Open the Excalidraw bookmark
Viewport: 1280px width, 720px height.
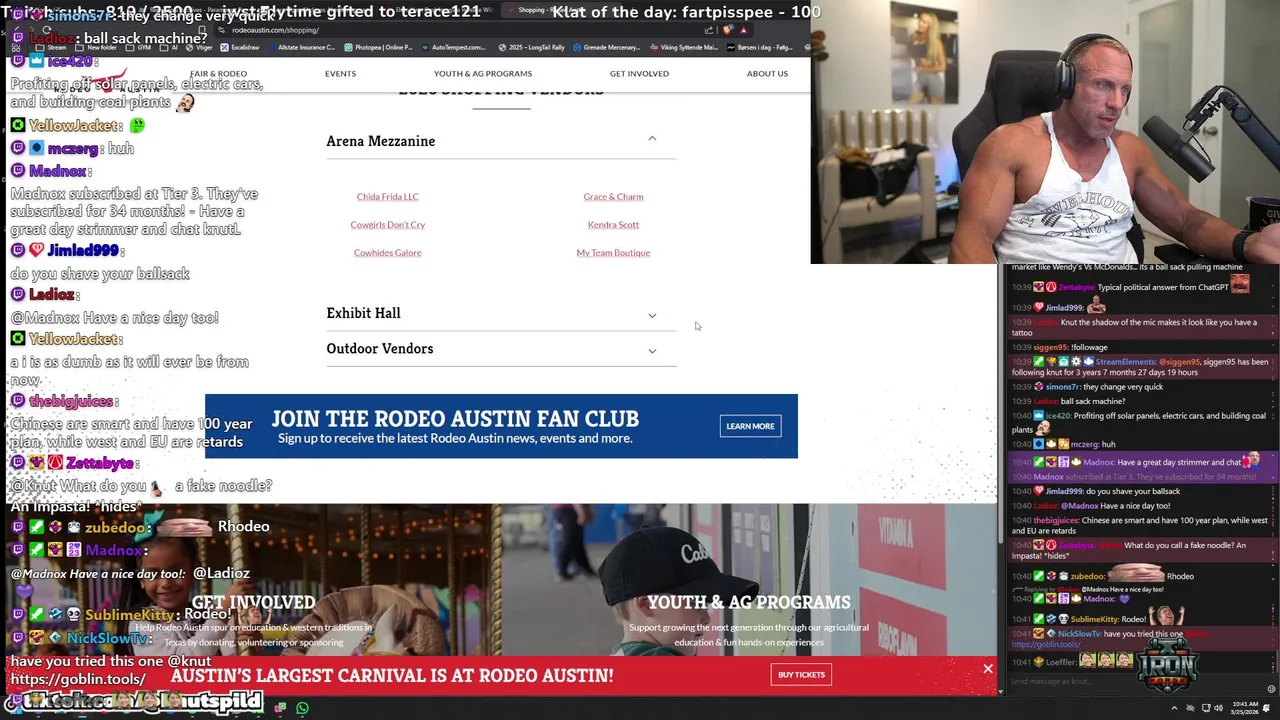click(240, 47)
